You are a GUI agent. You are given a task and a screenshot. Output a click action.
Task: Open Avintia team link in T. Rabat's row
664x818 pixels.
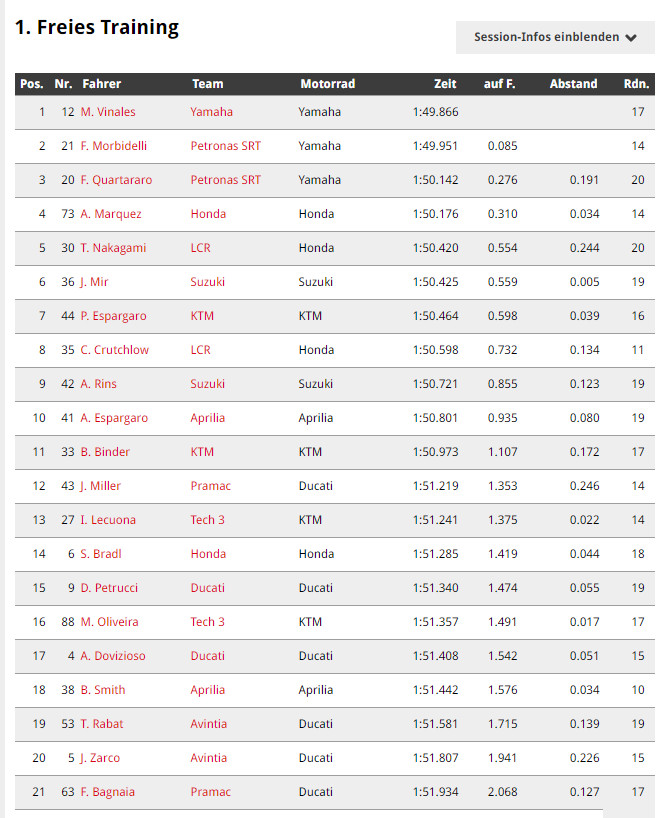click(208, 724)
